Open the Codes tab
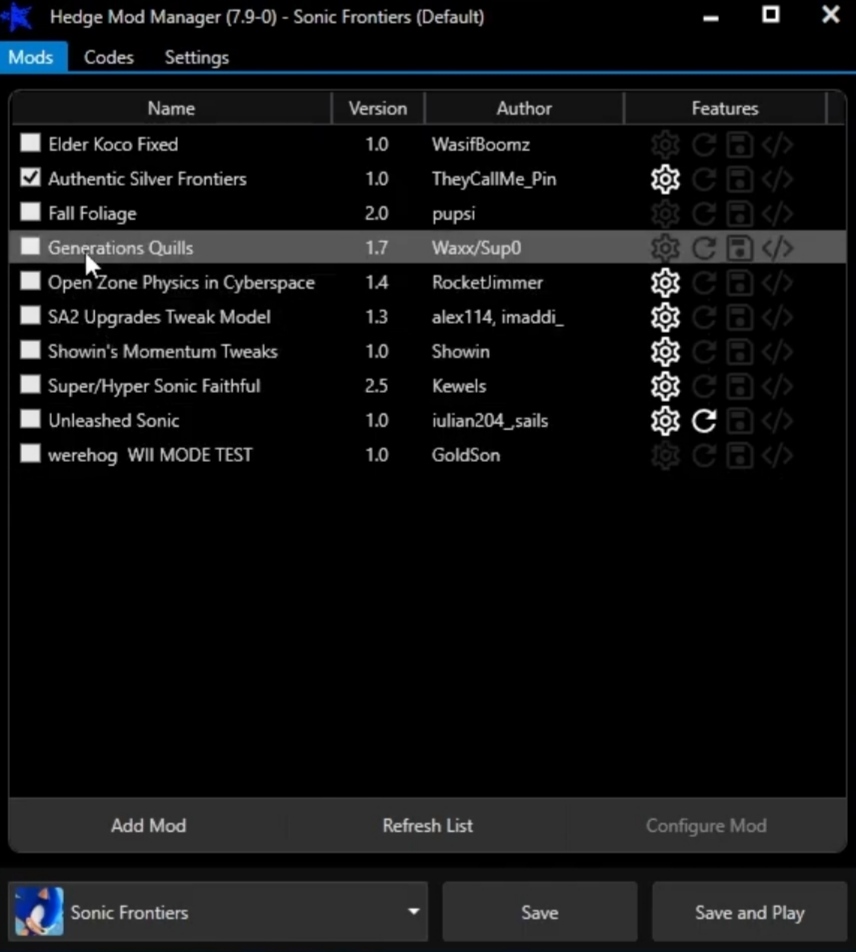The height and width of the screenshot is (952, 856). [109, 57]
